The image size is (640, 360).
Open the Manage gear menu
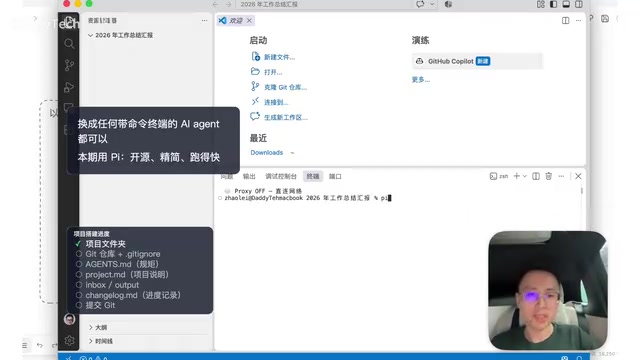click(x=69, y=340)
